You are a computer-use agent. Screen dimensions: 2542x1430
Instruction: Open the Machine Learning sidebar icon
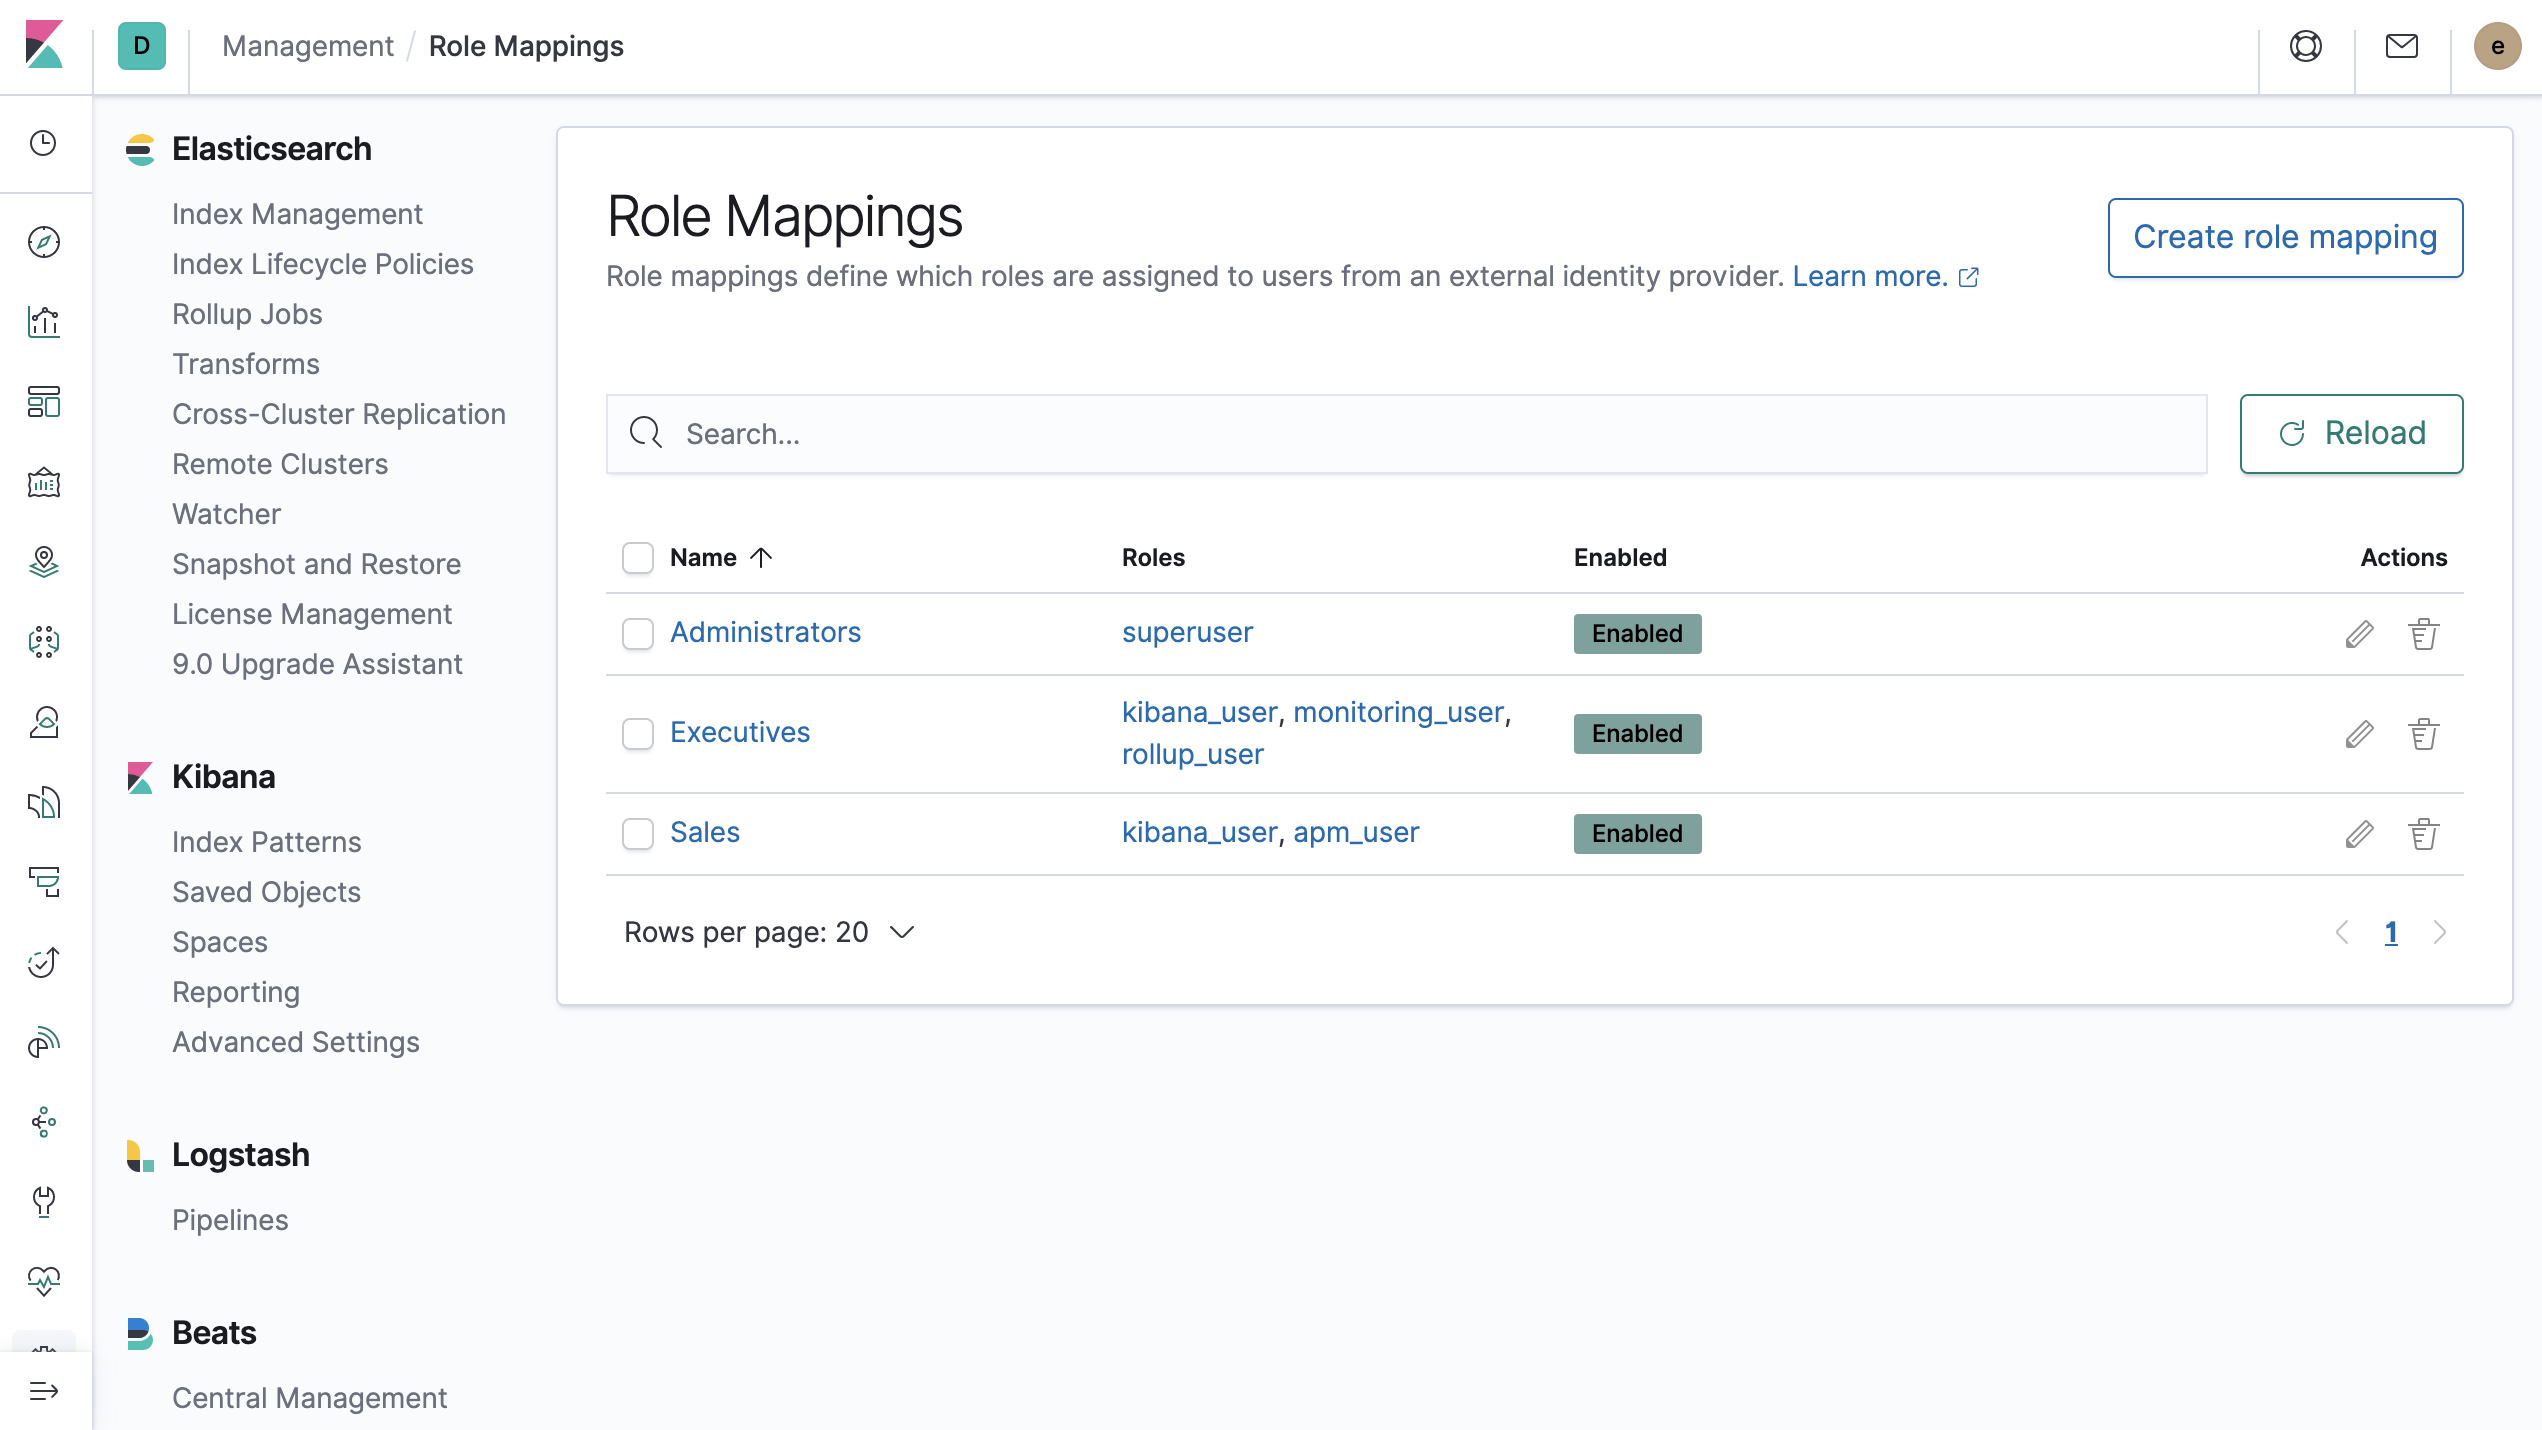[44, 643]
